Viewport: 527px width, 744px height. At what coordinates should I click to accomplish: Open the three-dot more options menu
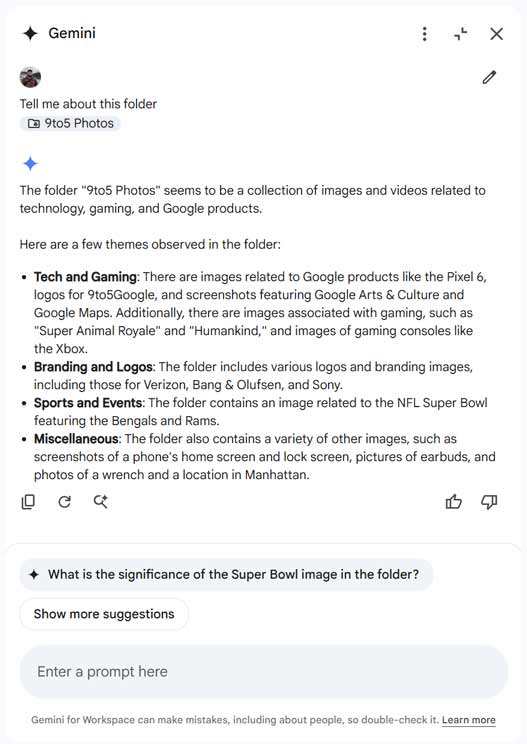425,34
